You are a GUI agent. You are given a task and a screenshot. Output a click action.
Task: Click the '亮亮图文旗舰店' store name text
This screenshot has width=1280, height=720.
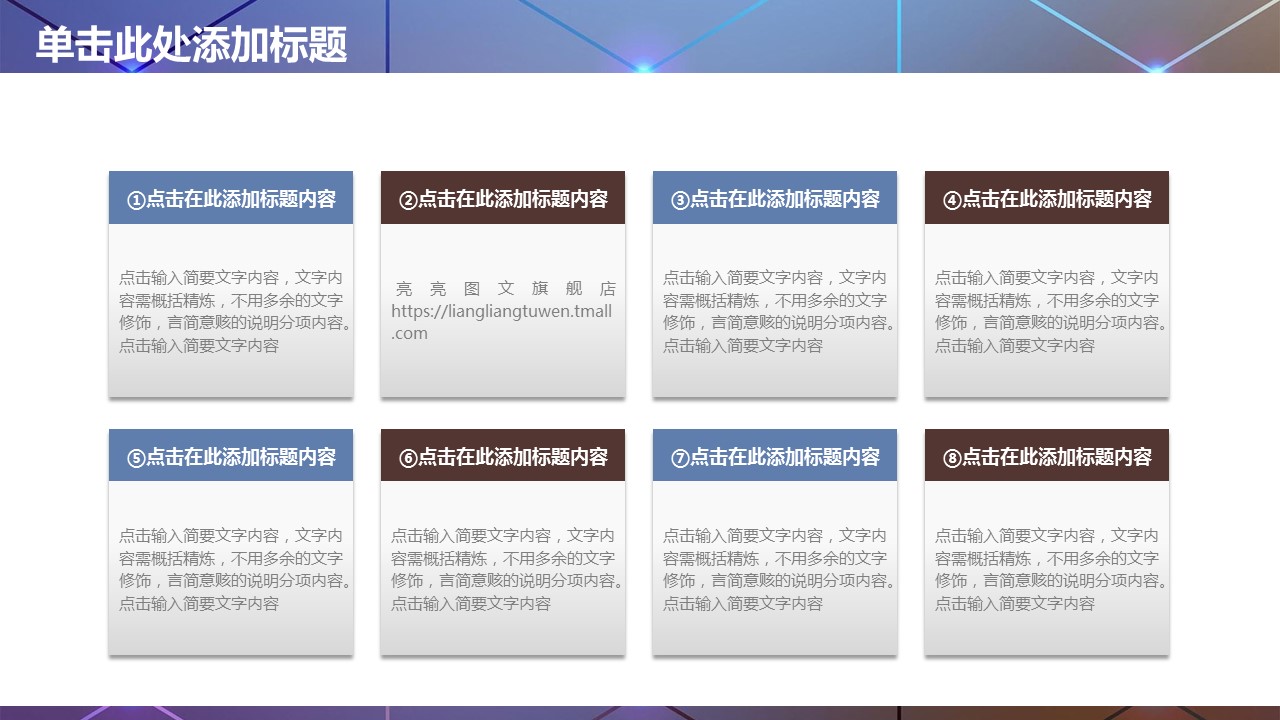[x=504, y=288]
